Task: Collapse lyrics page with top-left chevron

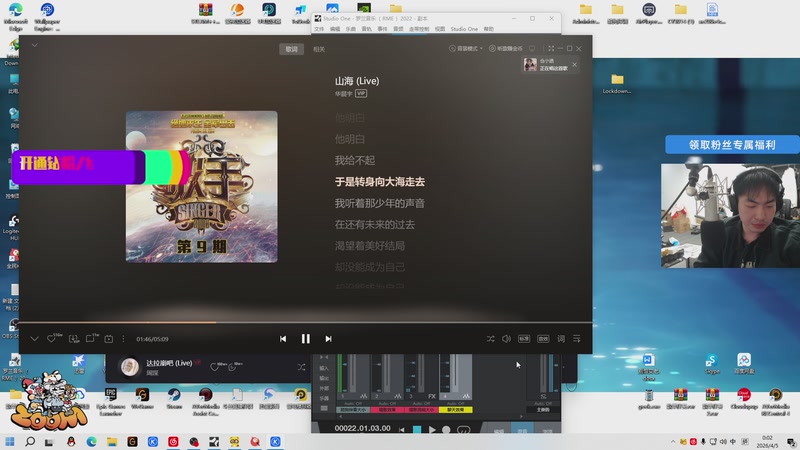Action: tap(34, 45)
